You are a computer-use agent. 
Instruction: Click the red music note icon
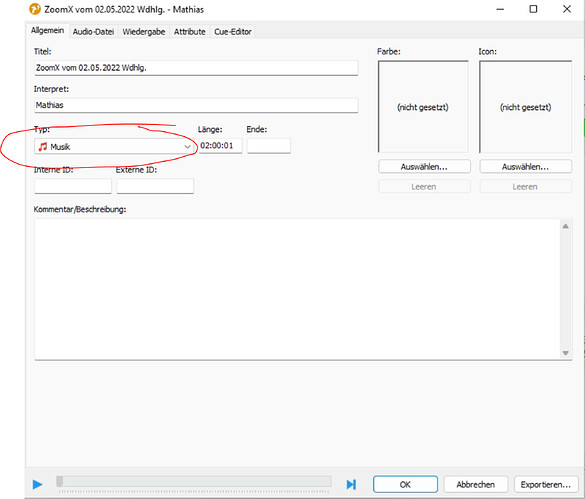[x=43, y=147]
